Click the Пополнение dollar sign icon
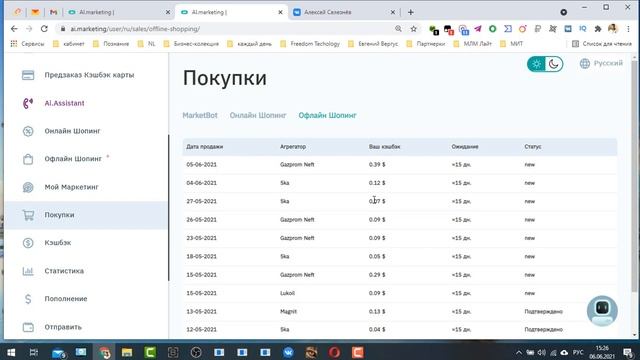640x360 pixels. pyautogui.click(x=28, y=299)
